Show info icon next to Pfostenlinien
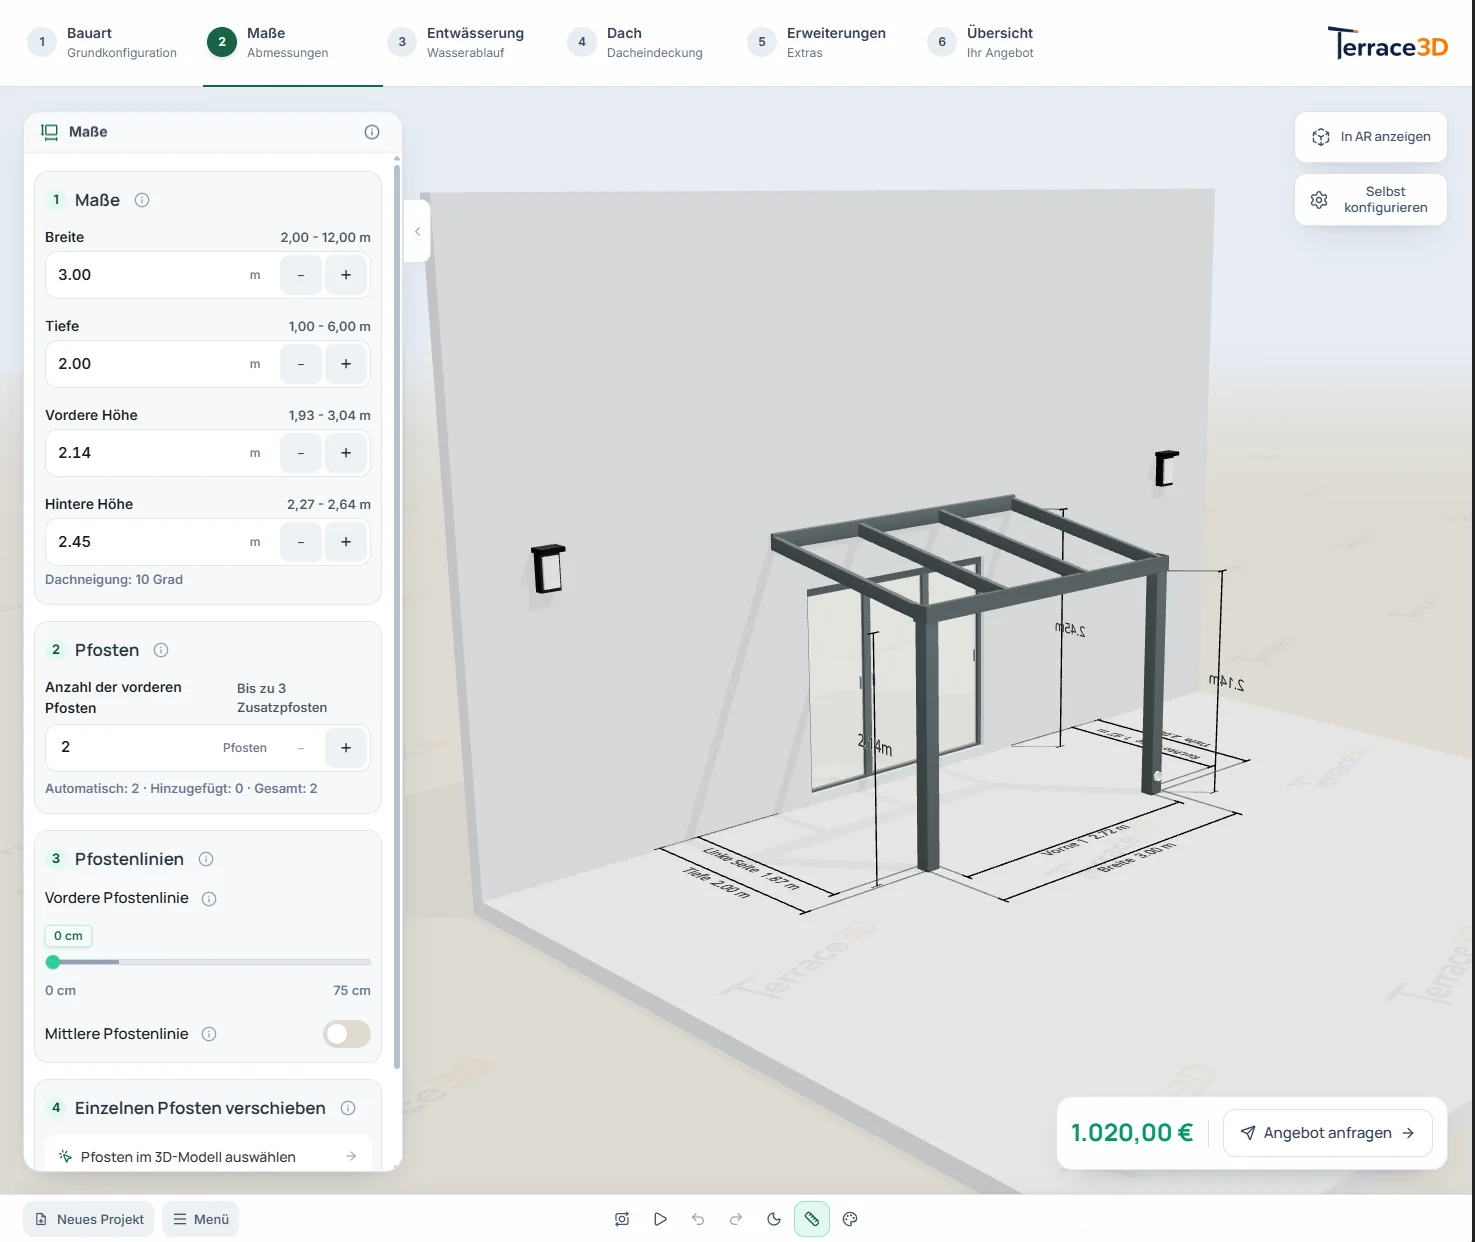This screenshot has width=1475, height=1242. [206, 859]
